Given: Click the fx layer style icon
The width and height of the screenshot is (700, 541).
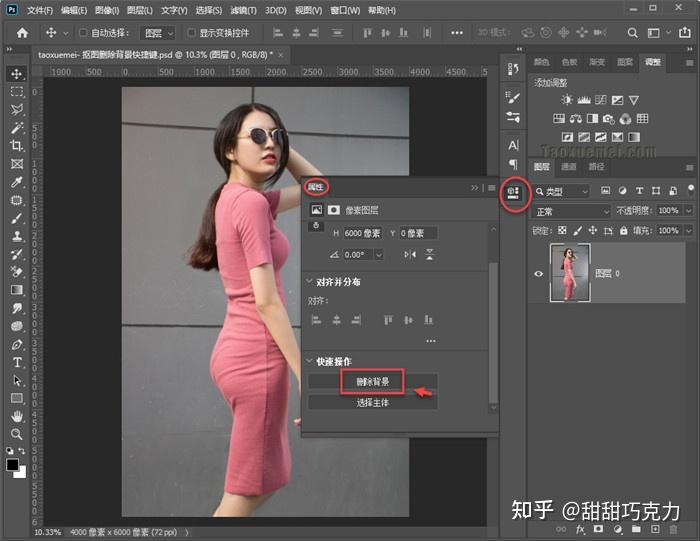Looking at the screenshot, I should pos(580,529).
